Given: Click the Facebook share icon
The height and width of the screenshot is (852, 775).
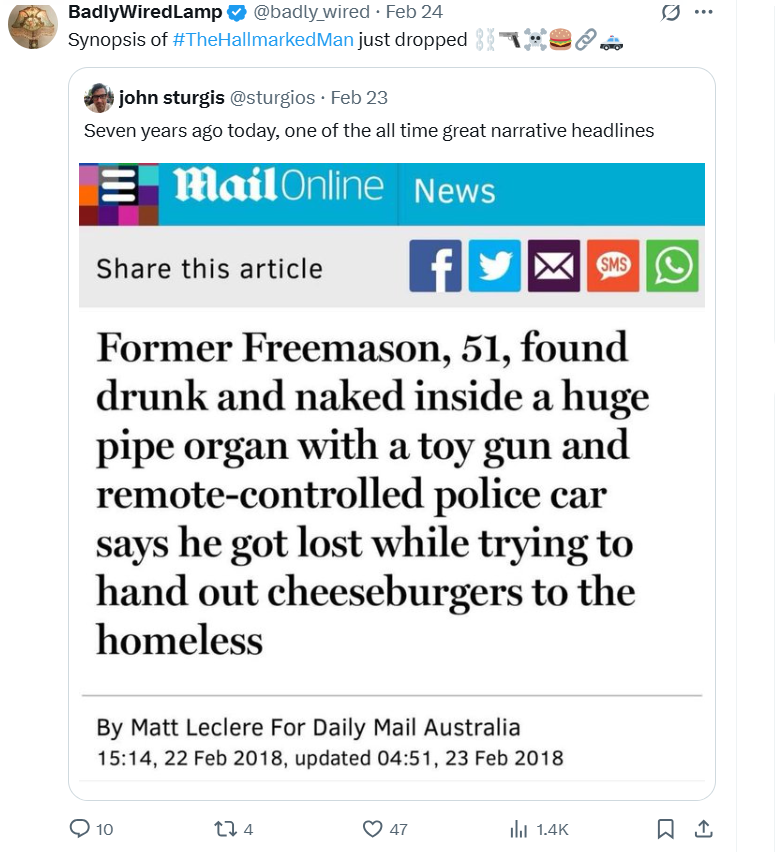Looking at the screenshot, I should pos(435,266).
